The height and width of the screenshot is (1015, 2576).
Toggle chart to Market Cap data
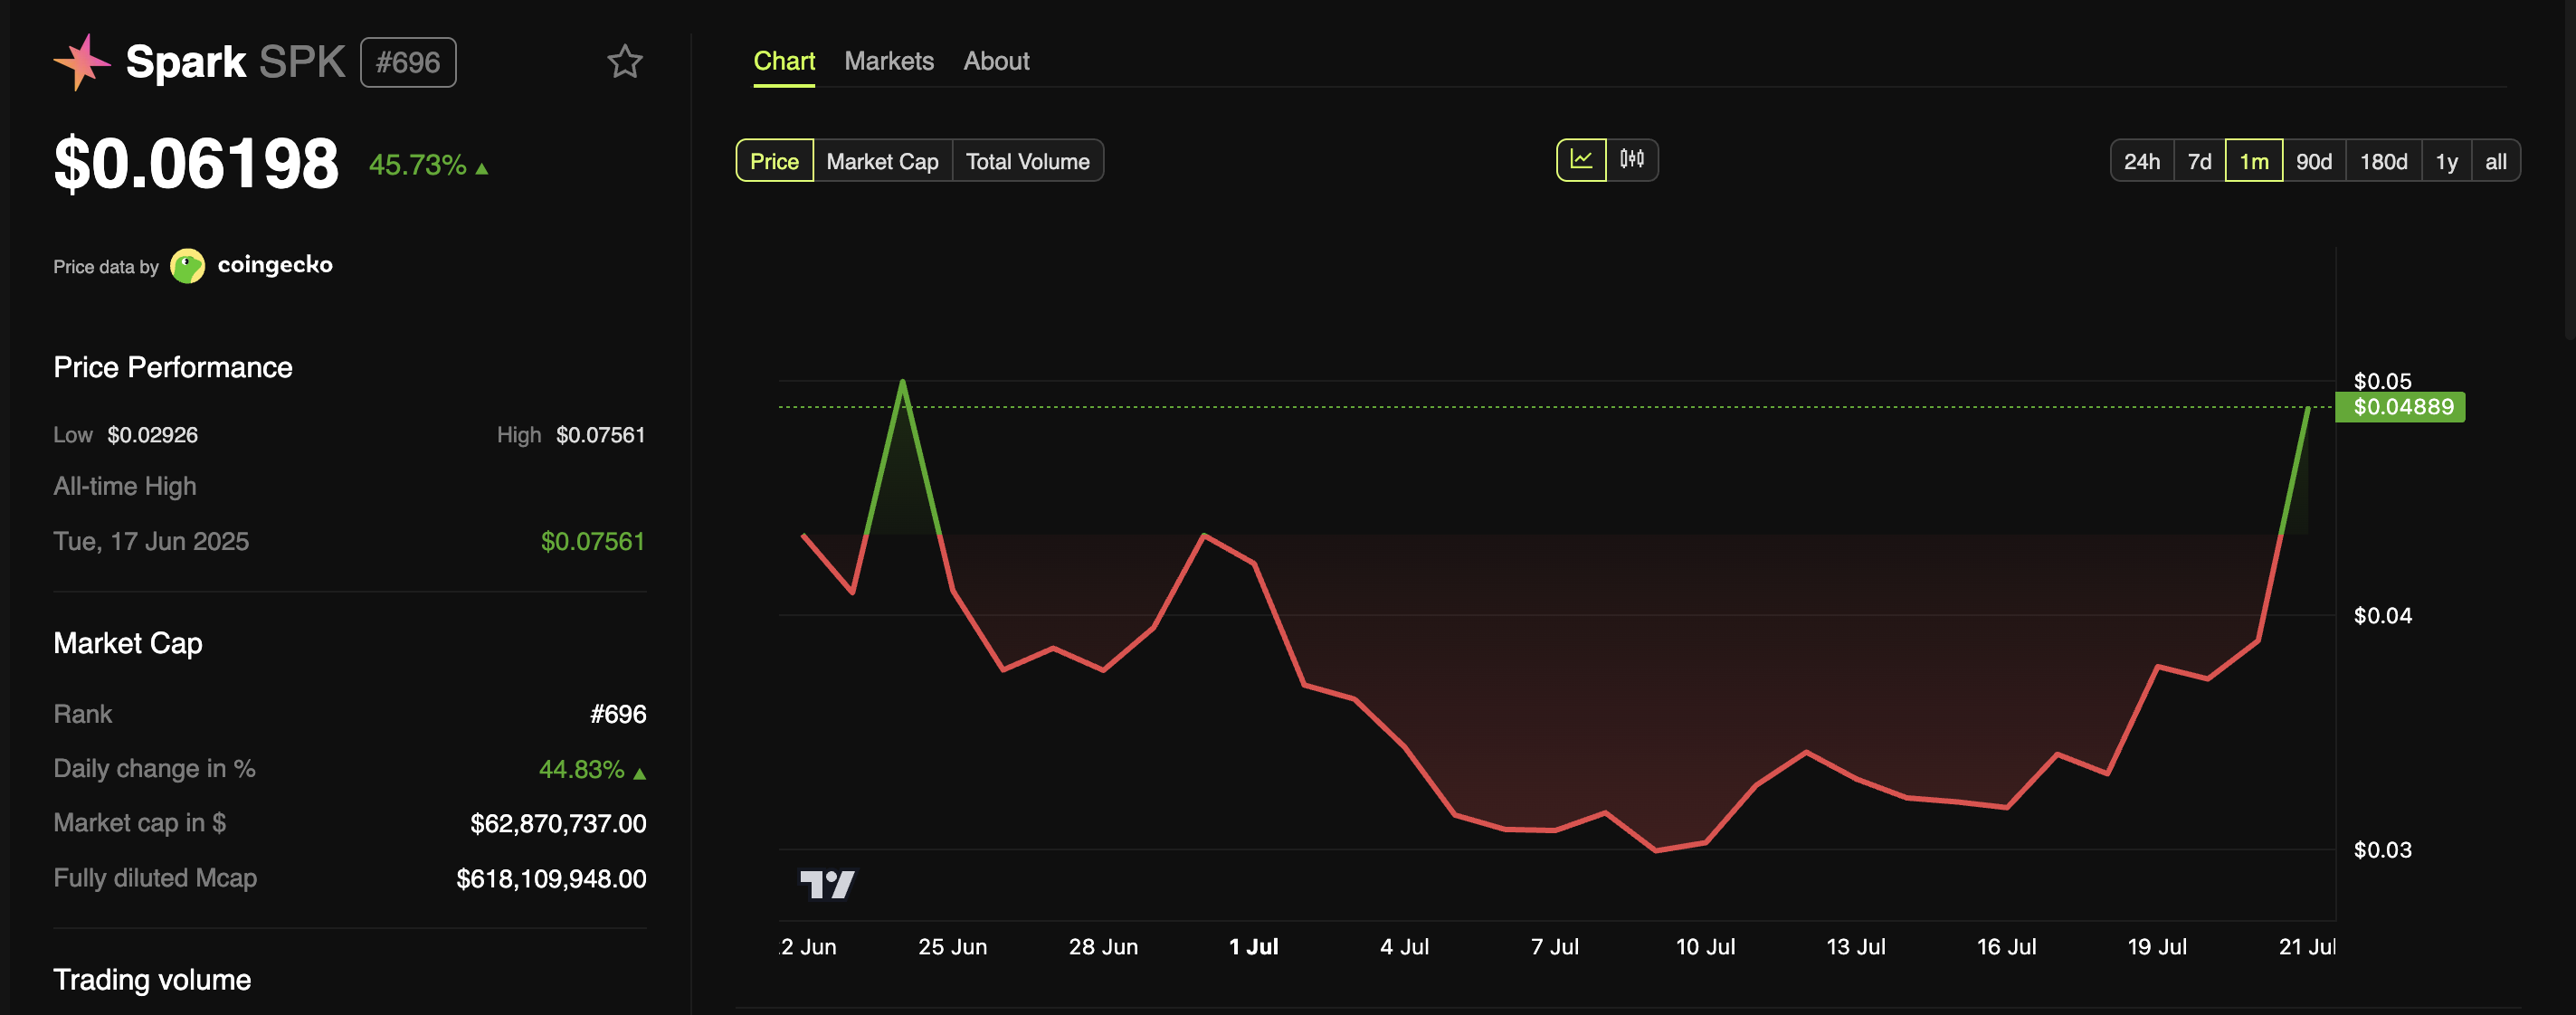(x=882, y=161)
